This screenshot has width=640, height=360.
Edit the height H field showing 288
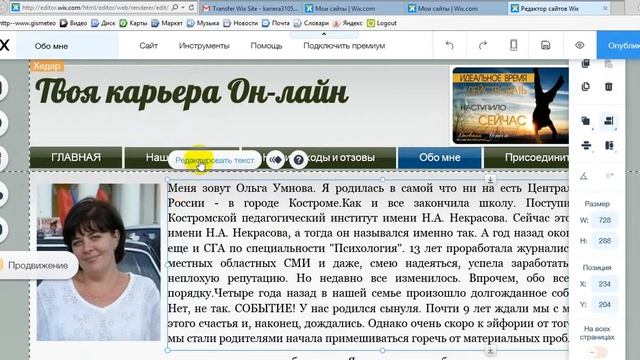coord(604,241)
